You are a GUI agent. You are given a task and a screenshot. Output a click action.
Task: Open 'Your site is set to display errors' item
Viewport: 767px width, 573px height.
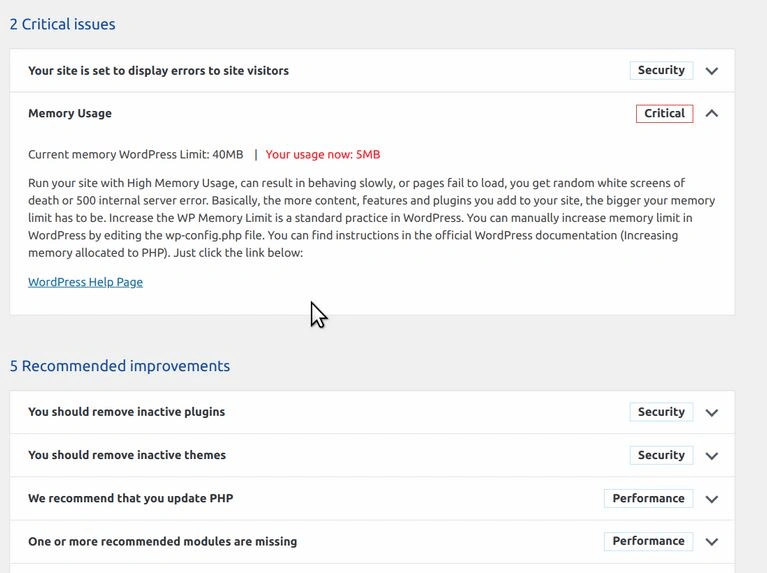tap(158, 71)
